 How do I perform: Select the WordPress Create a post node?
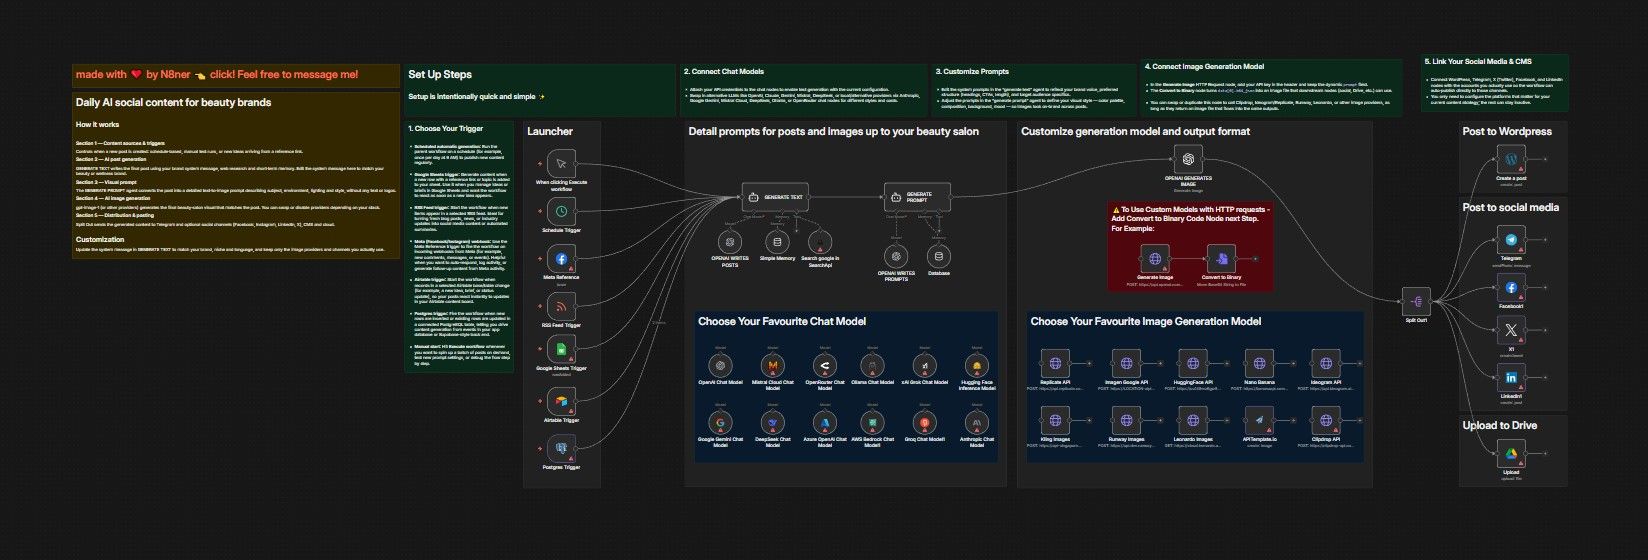pos(1511,160)
